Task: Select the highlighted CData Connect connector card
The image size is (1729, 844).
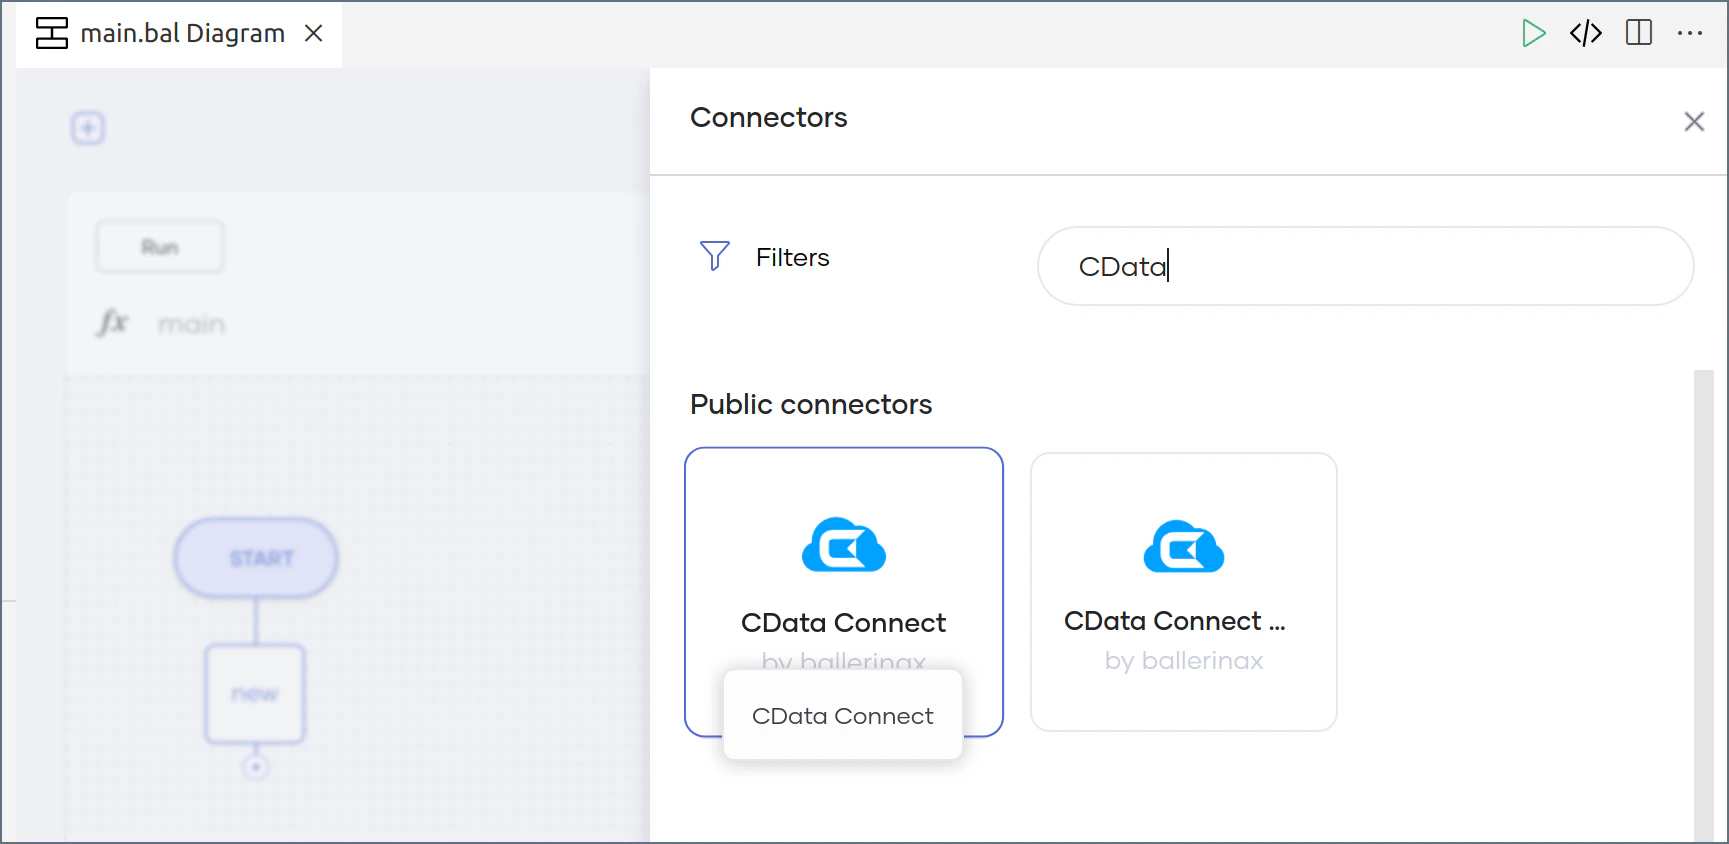Action: [x=844, y=592]
